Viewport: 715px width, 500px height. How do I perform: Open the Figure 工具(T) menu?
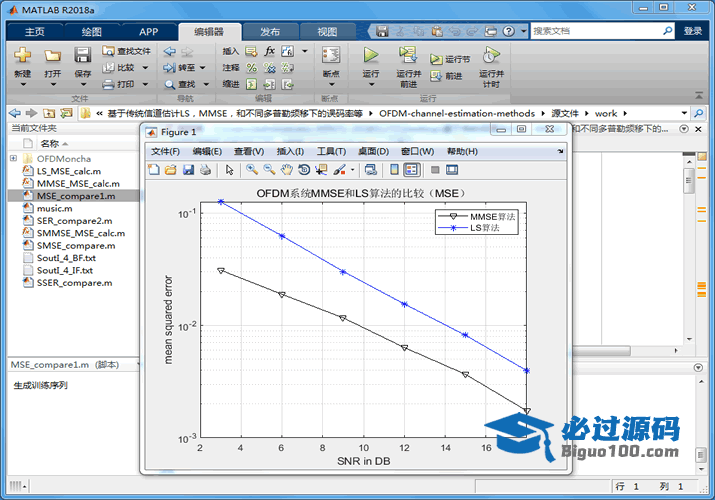332,151
